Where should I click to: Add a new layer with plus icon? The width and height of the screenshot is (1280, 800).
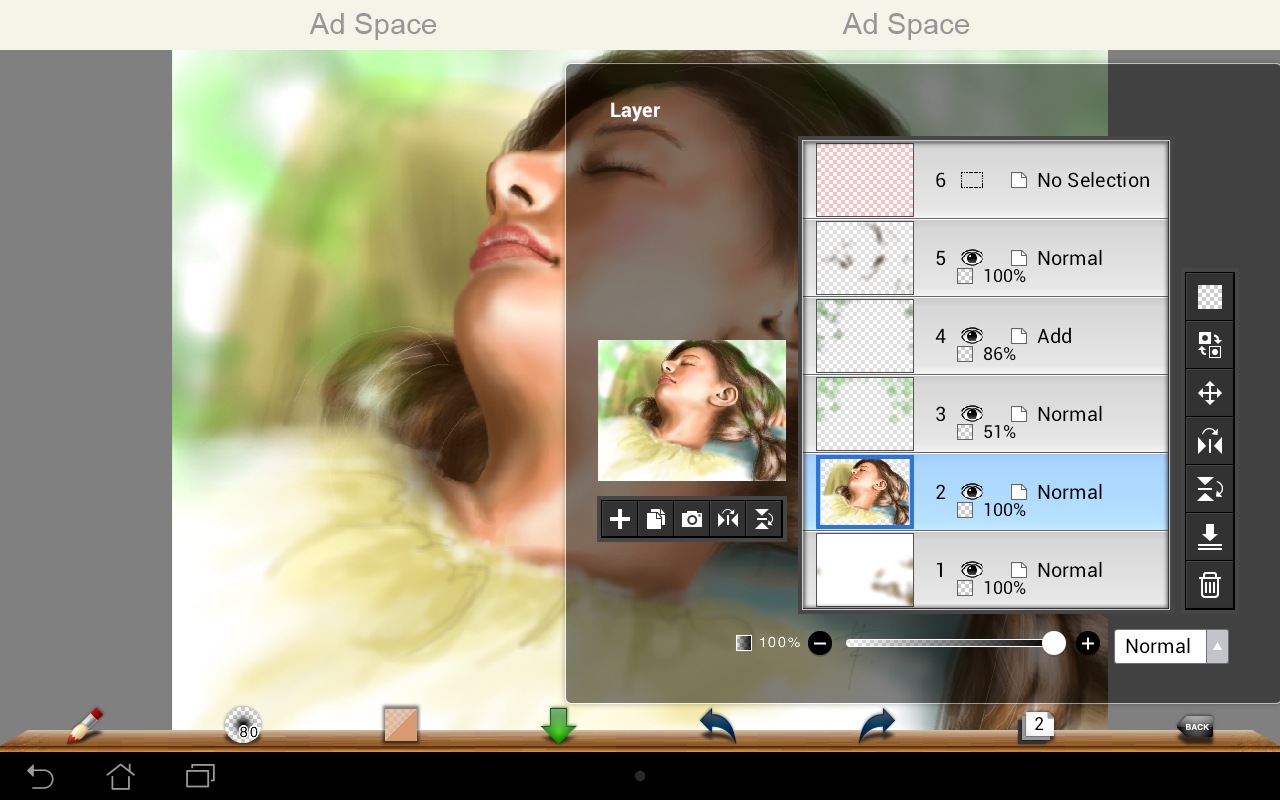pos(620,519)
